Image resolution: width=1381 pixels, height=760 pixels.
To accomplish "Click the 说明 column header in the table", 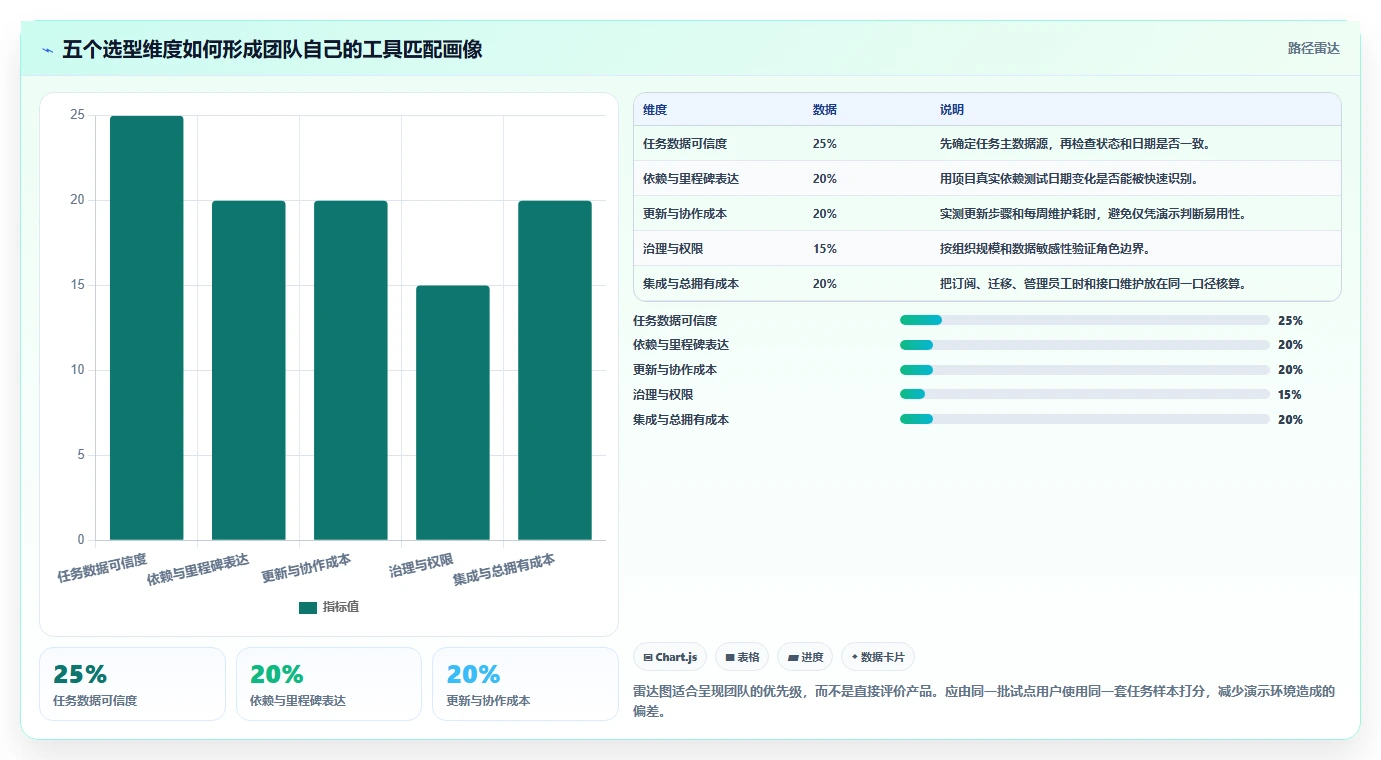I will (x=952, y=110).
